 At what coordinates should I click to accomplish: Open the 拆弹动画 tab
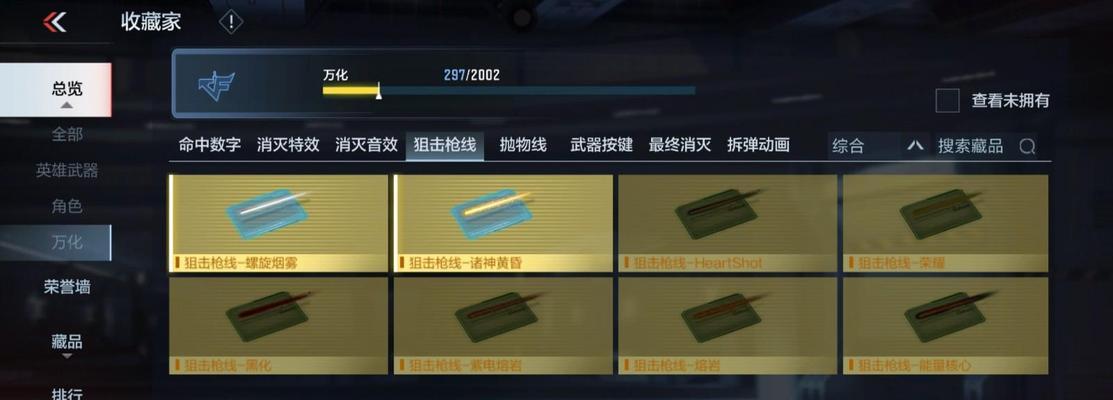point(758,145)
